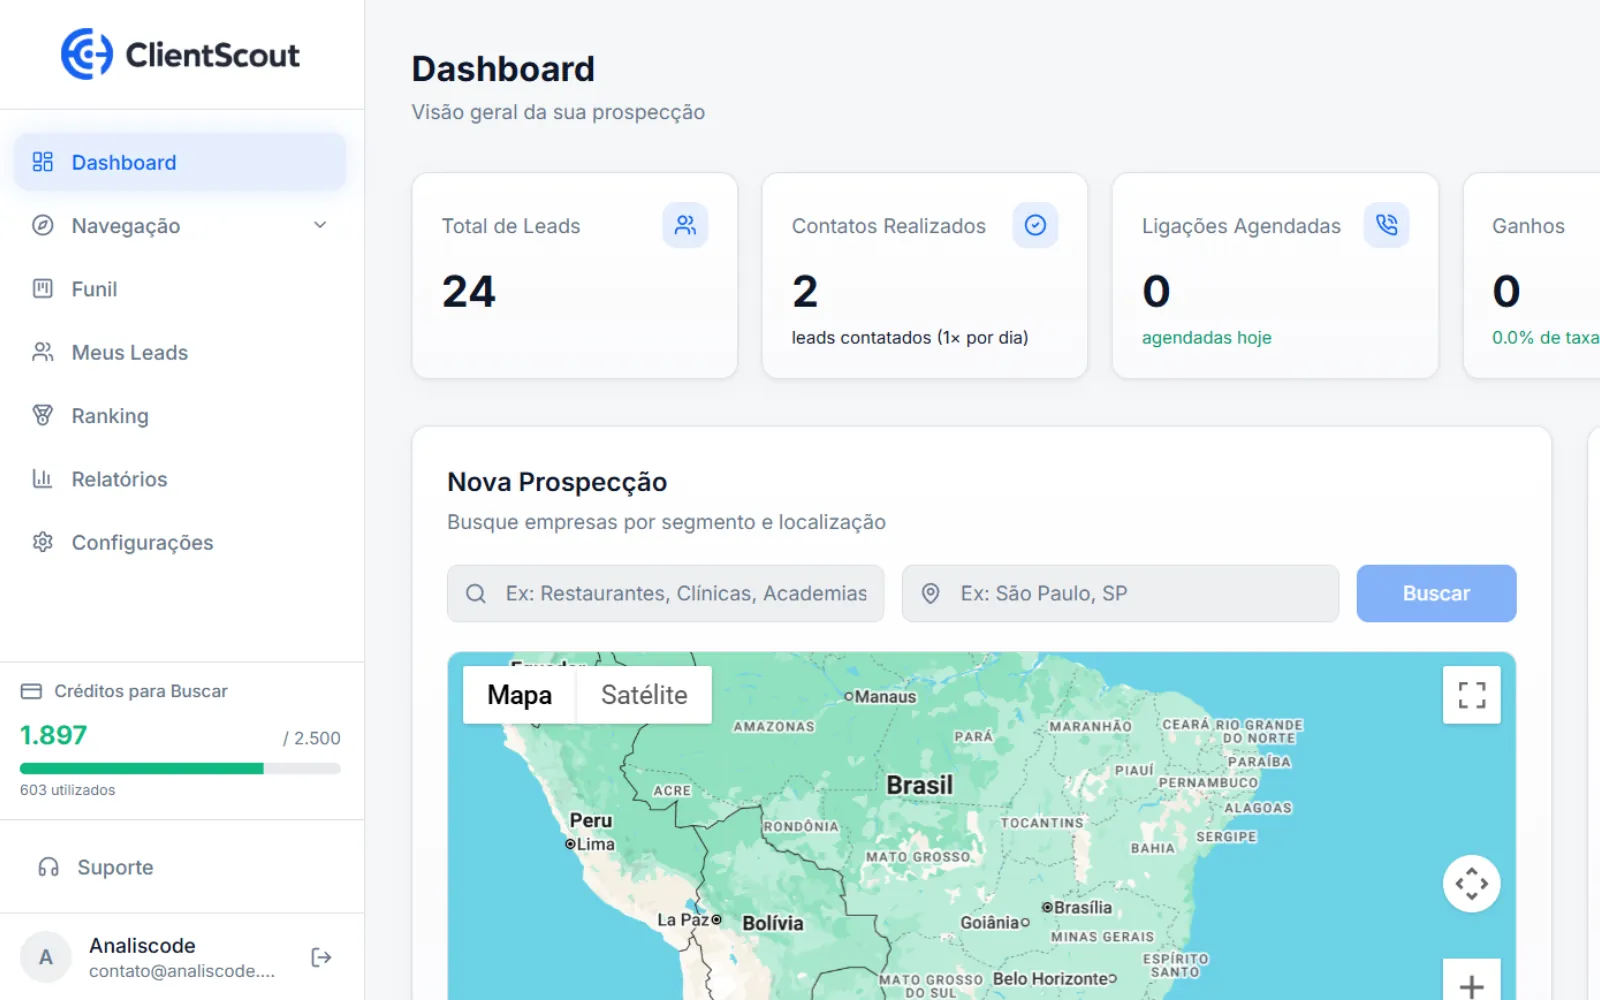Click the Ligações Agendadas phone icon
Viewport: 1600px width, 1000px height.
click(x=1386, y=225)
